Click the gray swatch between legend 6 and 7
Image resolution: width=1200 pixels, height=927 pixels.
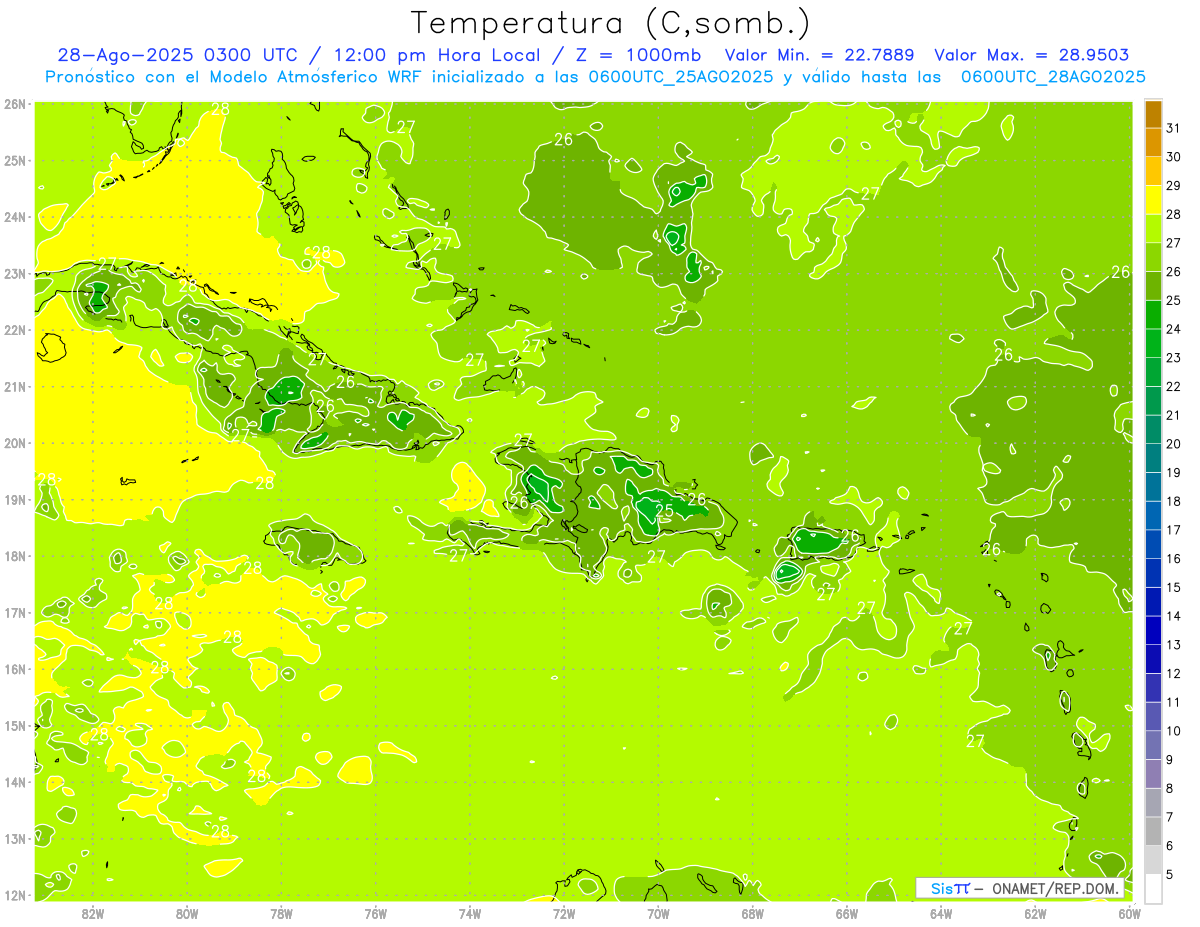pos(1153,832)
